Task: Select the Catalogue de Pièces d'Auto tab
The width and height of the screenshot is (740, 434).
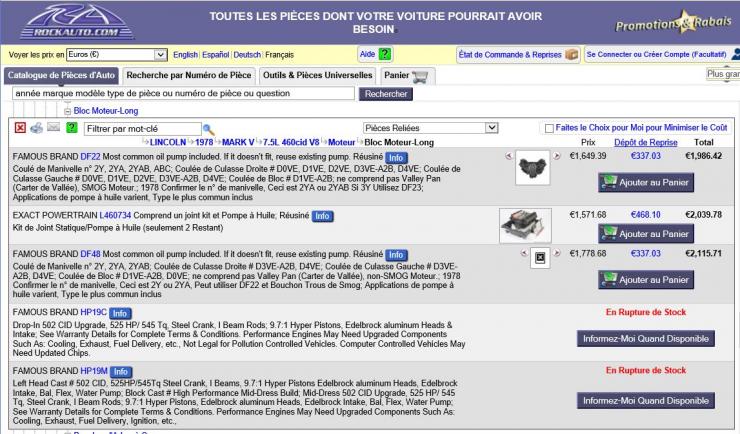Action: (x=61, y=75)
